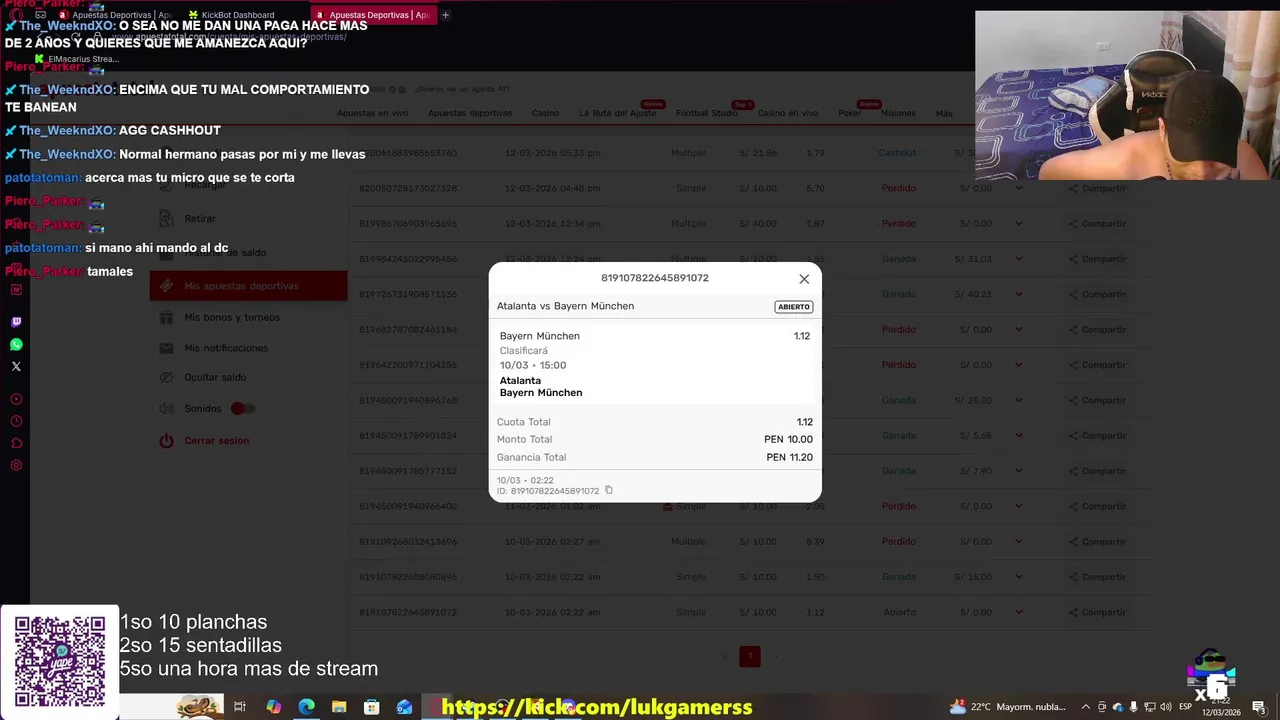Open Microsoft Store from taskbar
Screen dimensions: 1280x720
pos(372,707)
